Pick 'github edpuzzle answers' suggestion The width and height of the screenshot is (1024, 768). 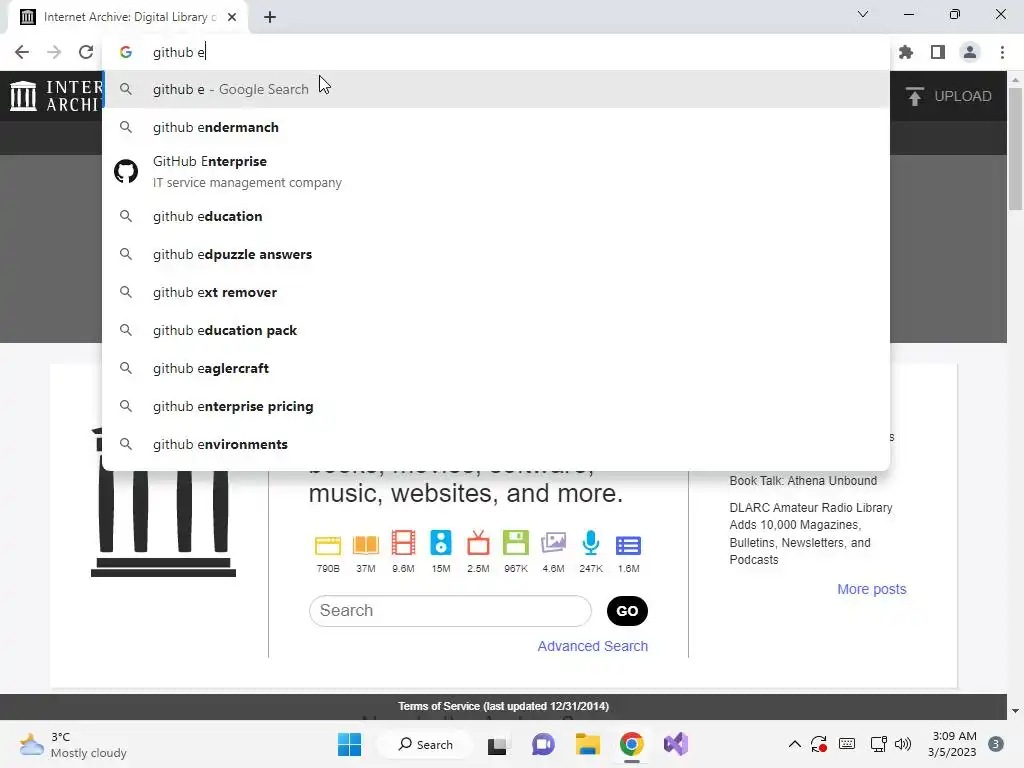point(496,254)
